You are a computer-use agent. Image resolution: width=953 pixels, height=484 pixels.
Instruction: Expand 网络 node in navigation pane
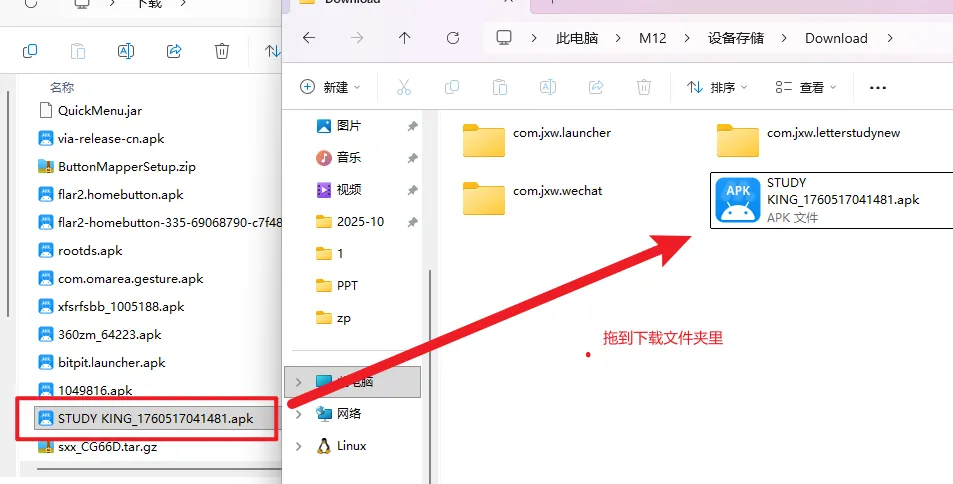pos(298,414)
